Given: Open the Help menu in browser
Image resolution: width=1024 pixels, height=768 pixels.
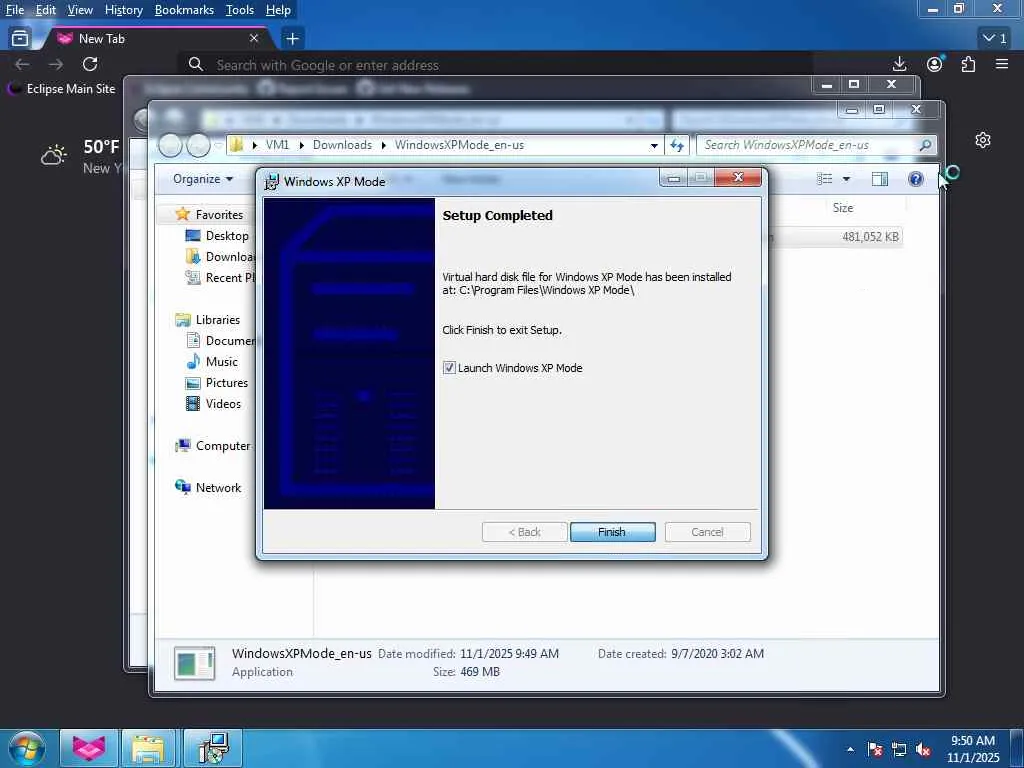Looking at the screenshot, I should [278, 10].
